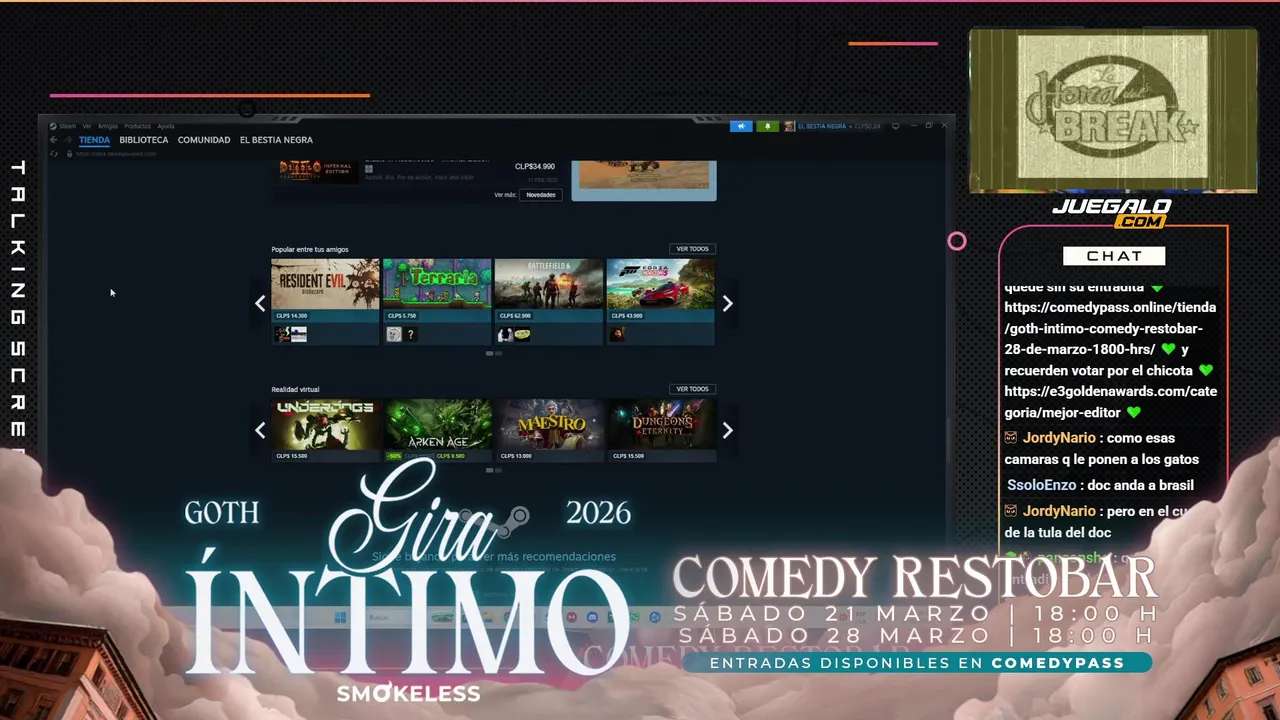Screen dimensions: 1280x720
Task: Click the CLP$ 13.000 price under Maestro
Action: [x=516, y=456]
